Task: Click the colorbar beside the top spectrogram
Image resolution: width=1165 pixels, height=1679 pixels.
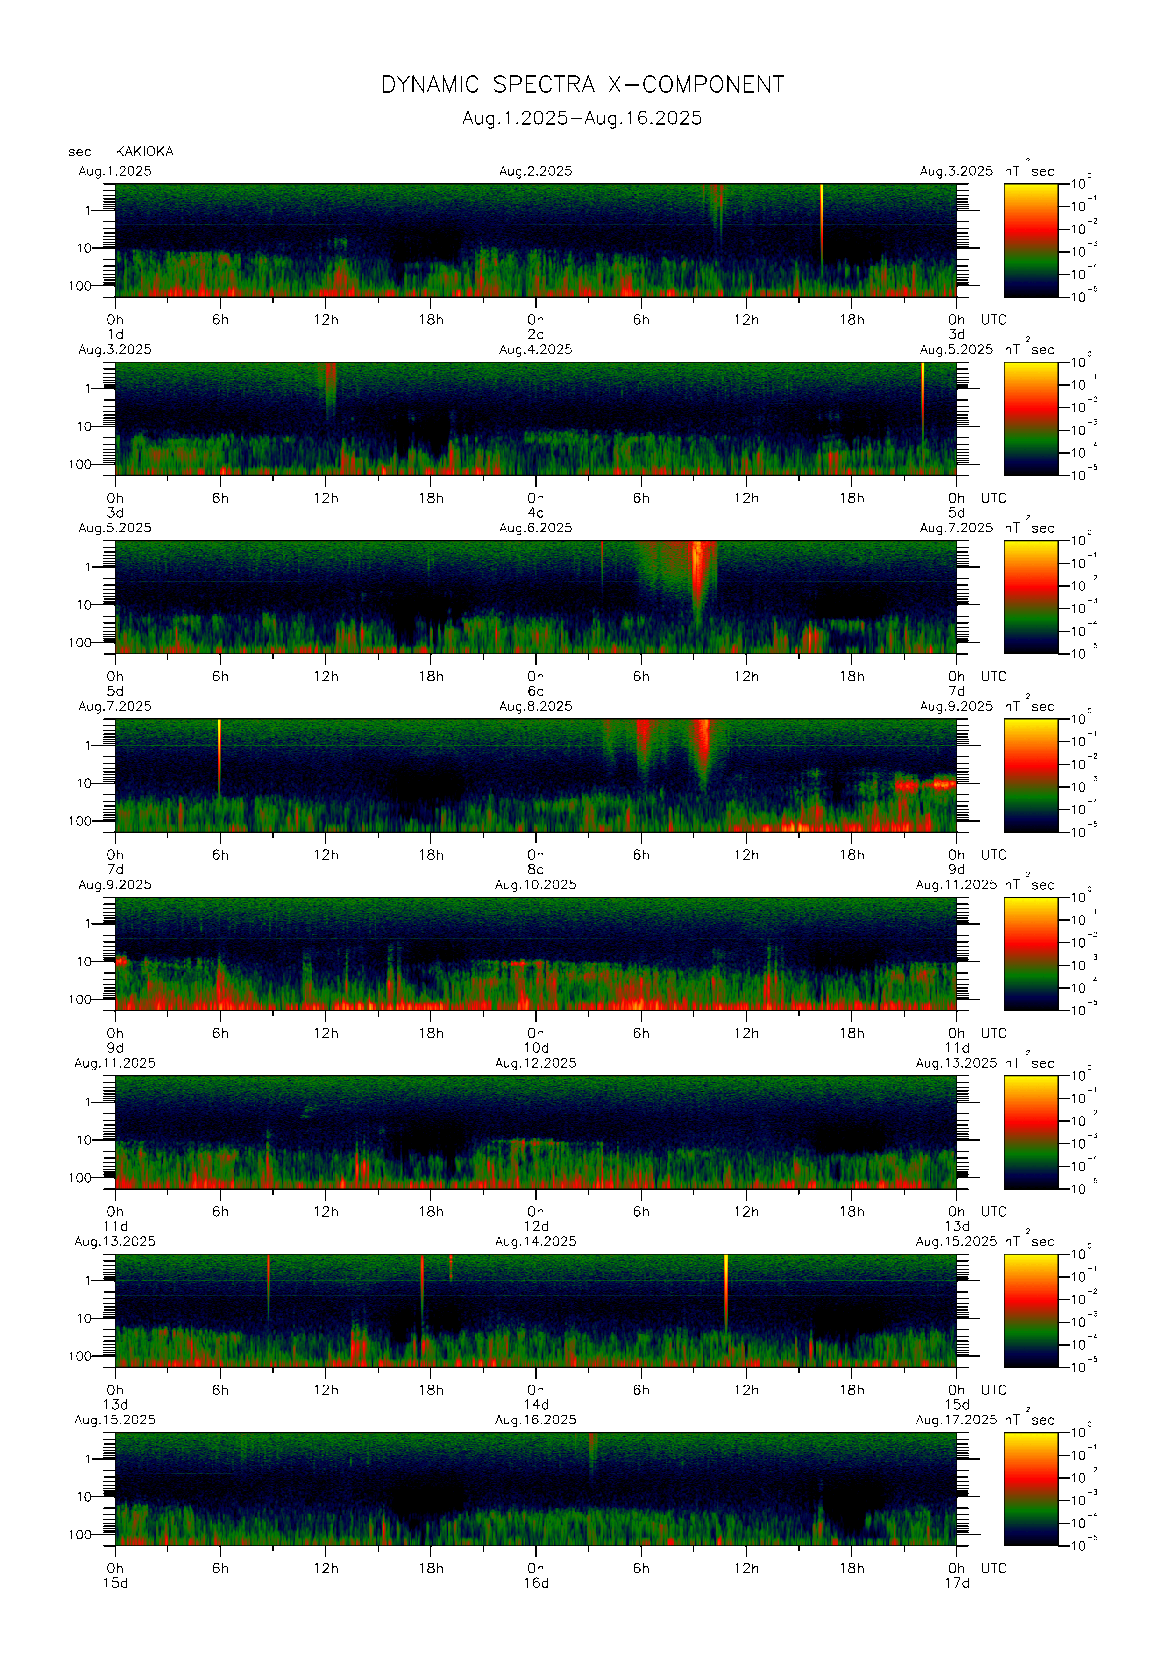Action: point(1030,239)
